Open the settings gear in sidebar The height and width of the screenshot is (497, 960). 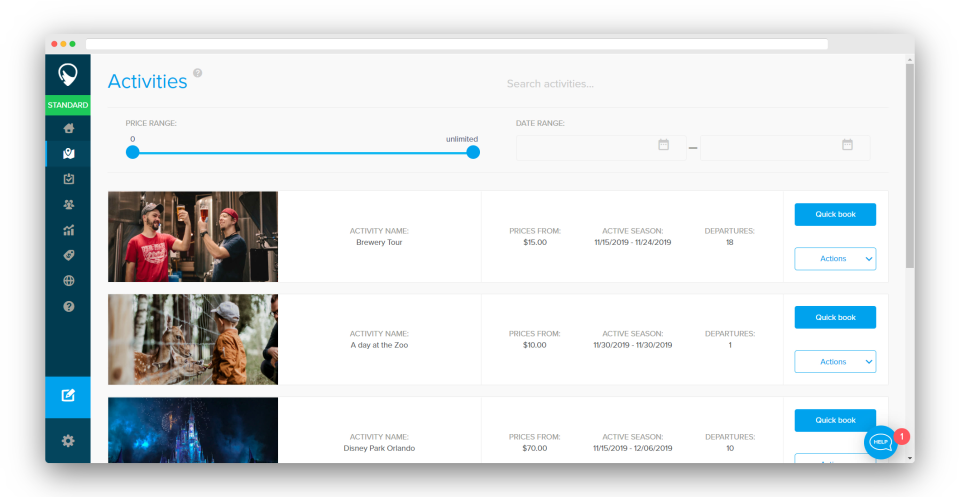[x=68, y=441]
